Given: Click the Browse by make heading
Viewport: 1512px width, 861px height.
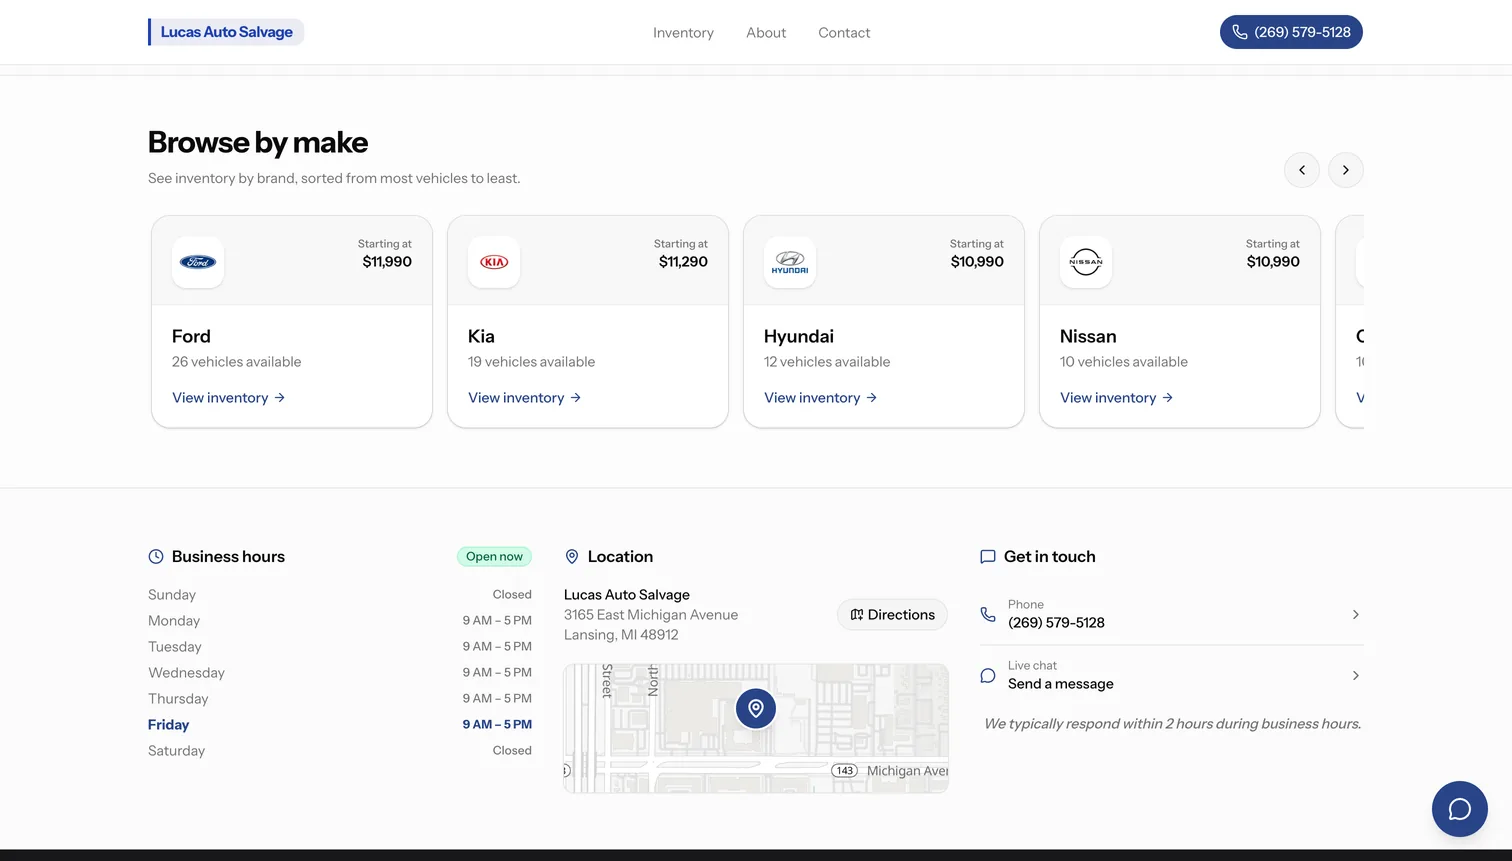Looking at the screenshot, I should click(x=258, y=142).
